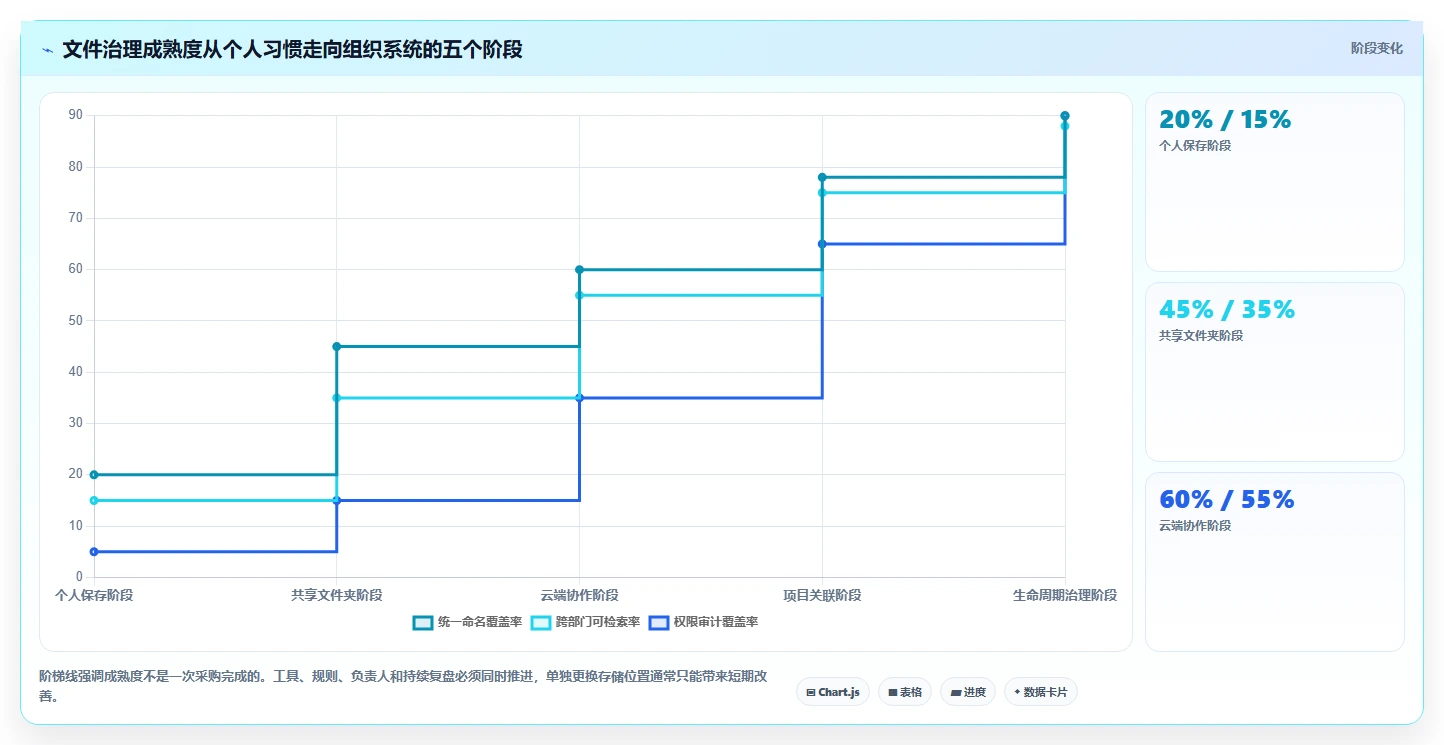Click the Chart.js tag chip
The height and width of the screenshot is (745, 1444).
(x=833, y=692)
